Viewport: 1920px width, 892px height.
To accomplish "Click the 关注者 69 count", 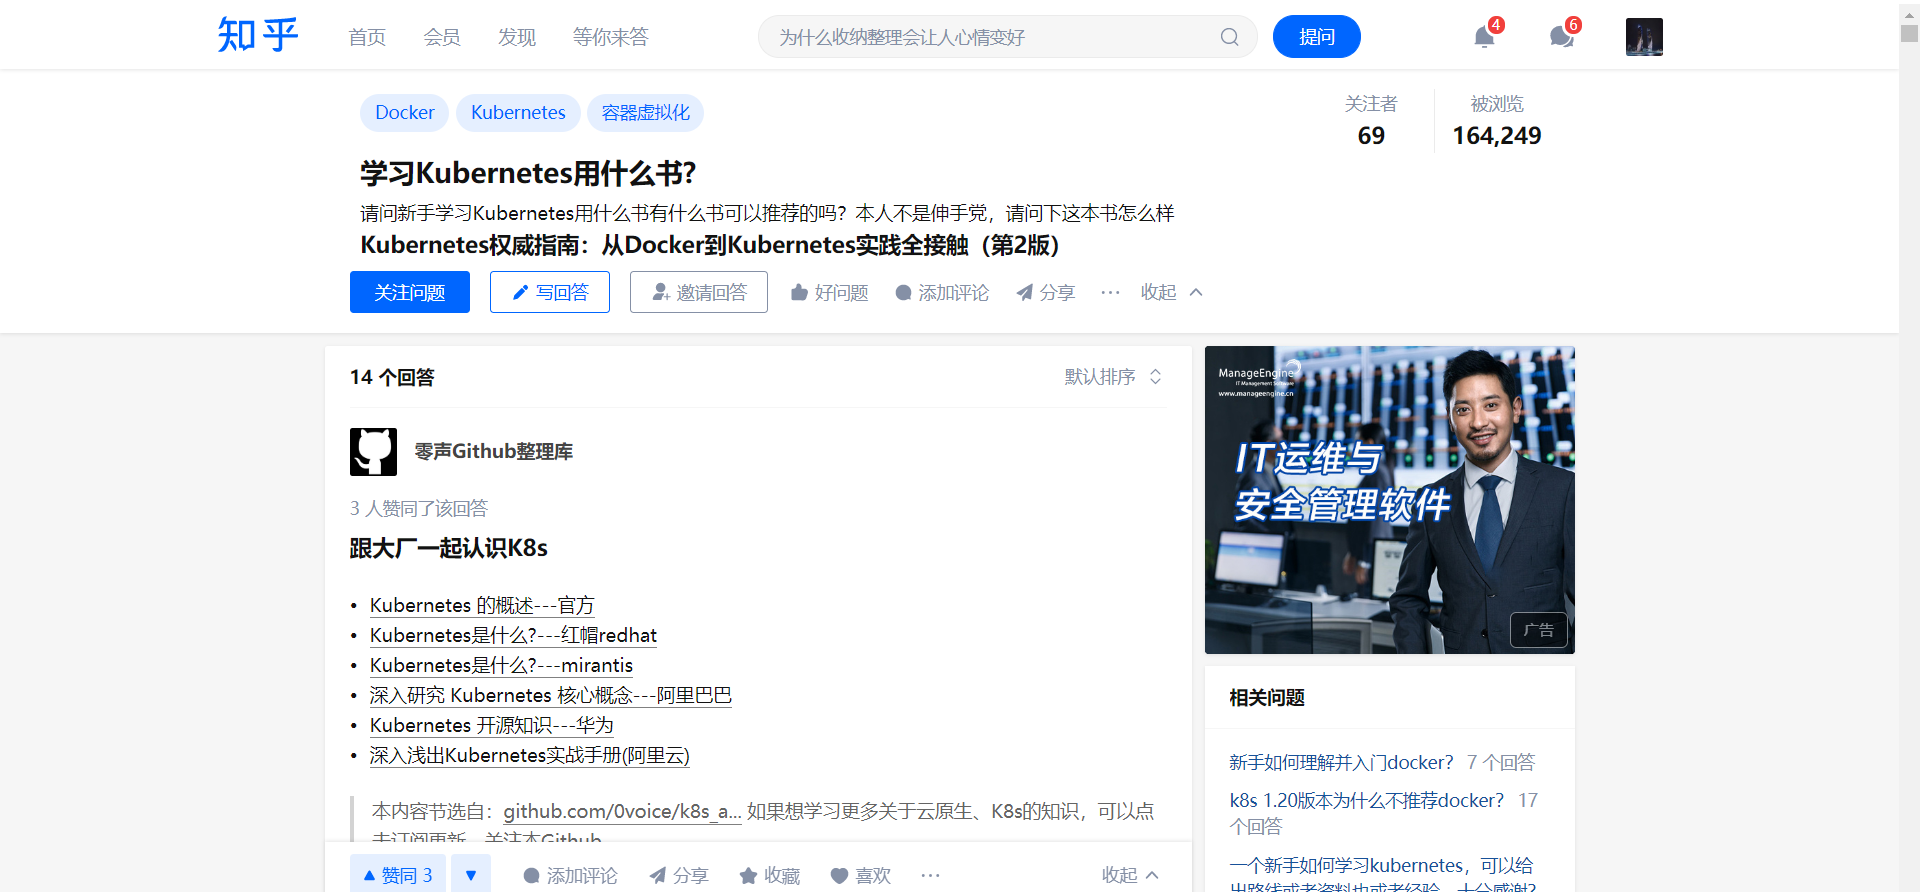I will [1371, 121].
